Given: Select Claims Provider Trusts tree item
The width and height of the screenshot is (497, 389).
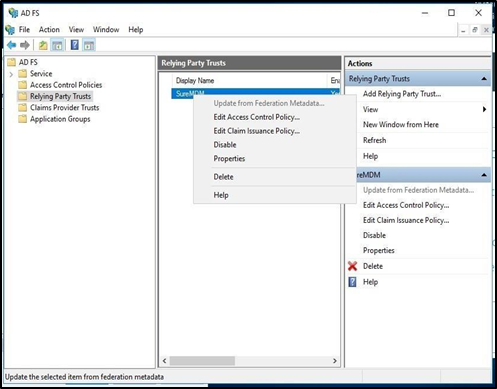Looking at the screenshot, I should [65, 107].
